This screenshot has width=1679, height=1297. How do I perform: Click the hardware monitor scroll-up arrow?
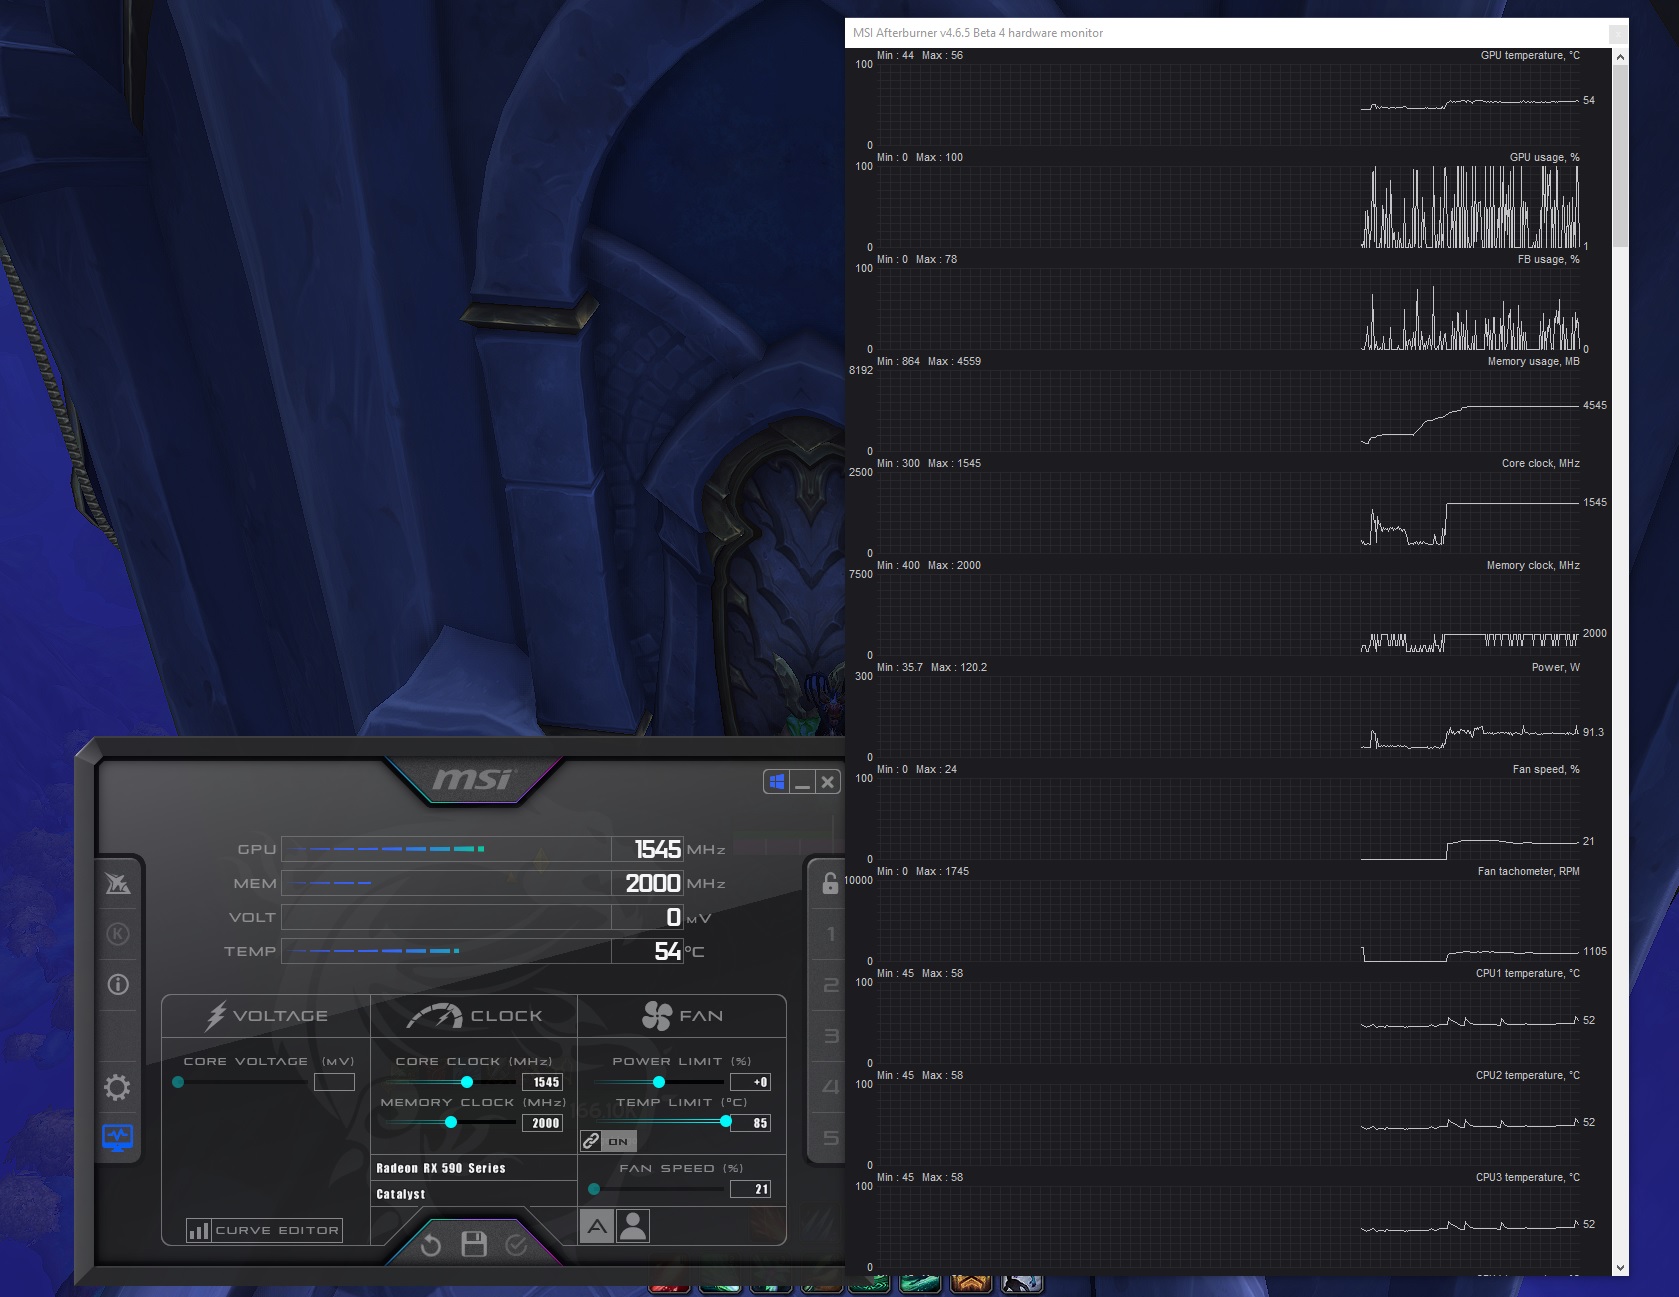click(1620, 58)
